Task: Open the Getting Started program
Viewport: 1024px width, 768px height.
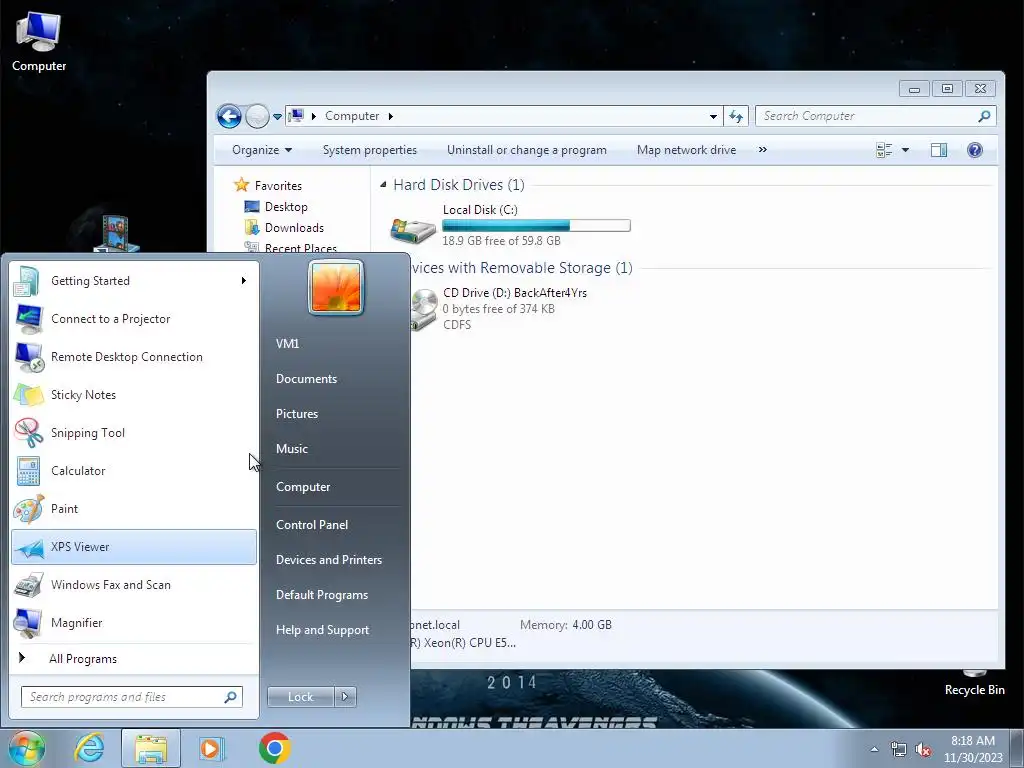Action: [x=134, y=281]
